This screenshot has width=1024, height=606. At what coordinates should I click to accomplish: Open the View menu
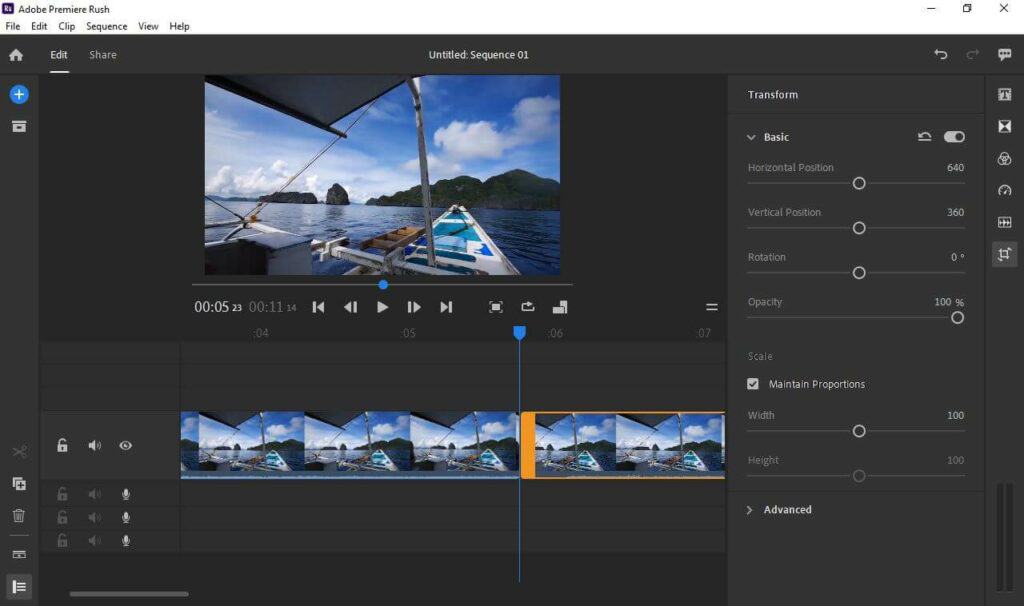point(148,26)
